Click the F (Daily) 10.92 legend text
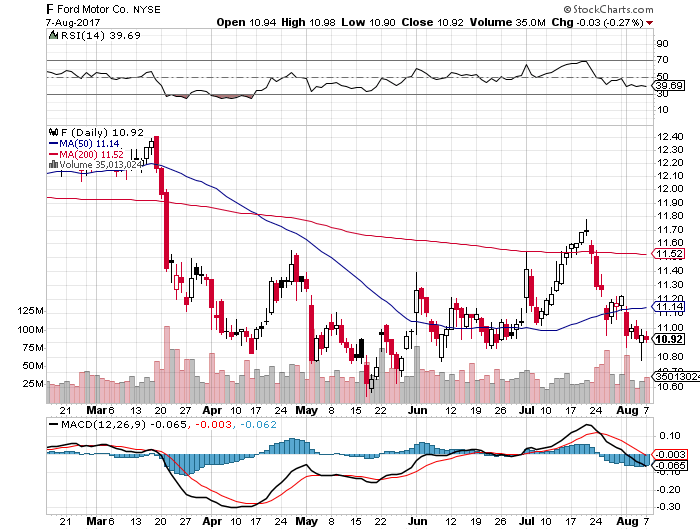The image size is (700, 530). pyautogui.click(x=102, y=132)
